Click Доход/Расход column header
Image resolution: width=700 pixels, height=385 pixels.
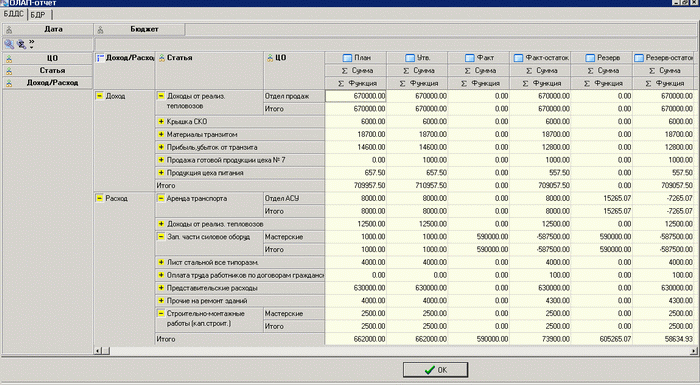tap(125, 58)
